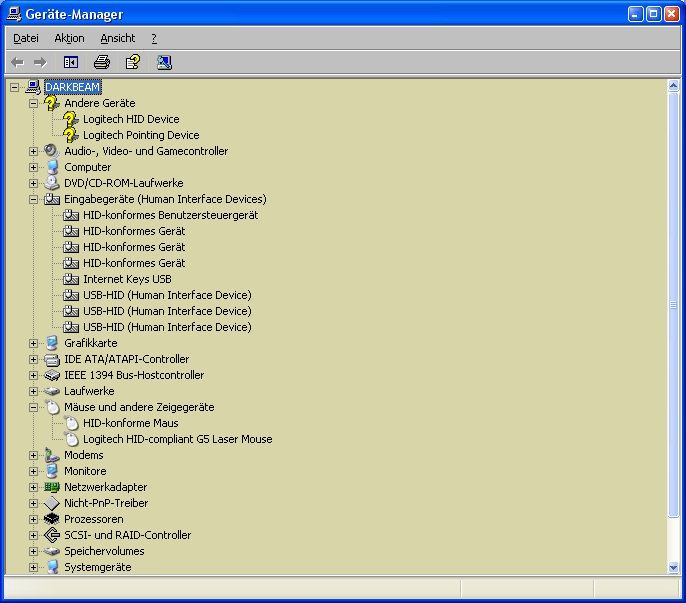This screenshot has width=686, height=603.
Task: Expand the Computer branch
Action: pyautogui.click(x=33, y=167)
